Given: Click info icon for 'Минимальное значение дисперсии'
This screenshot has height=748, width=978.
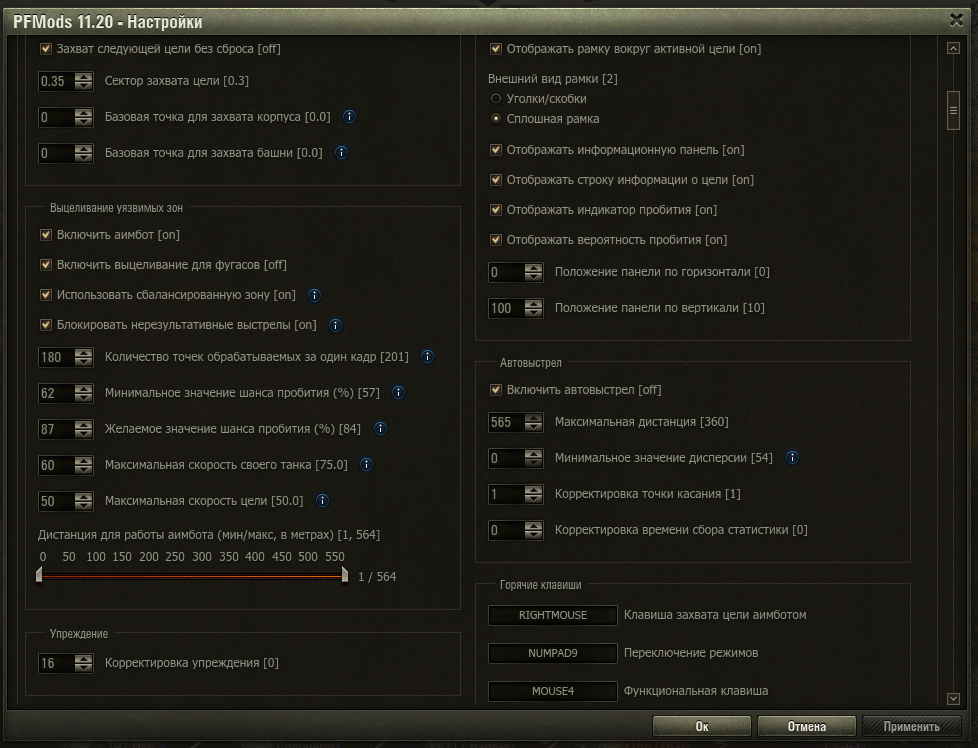Looking at the screenshot, I should point(792,458).
